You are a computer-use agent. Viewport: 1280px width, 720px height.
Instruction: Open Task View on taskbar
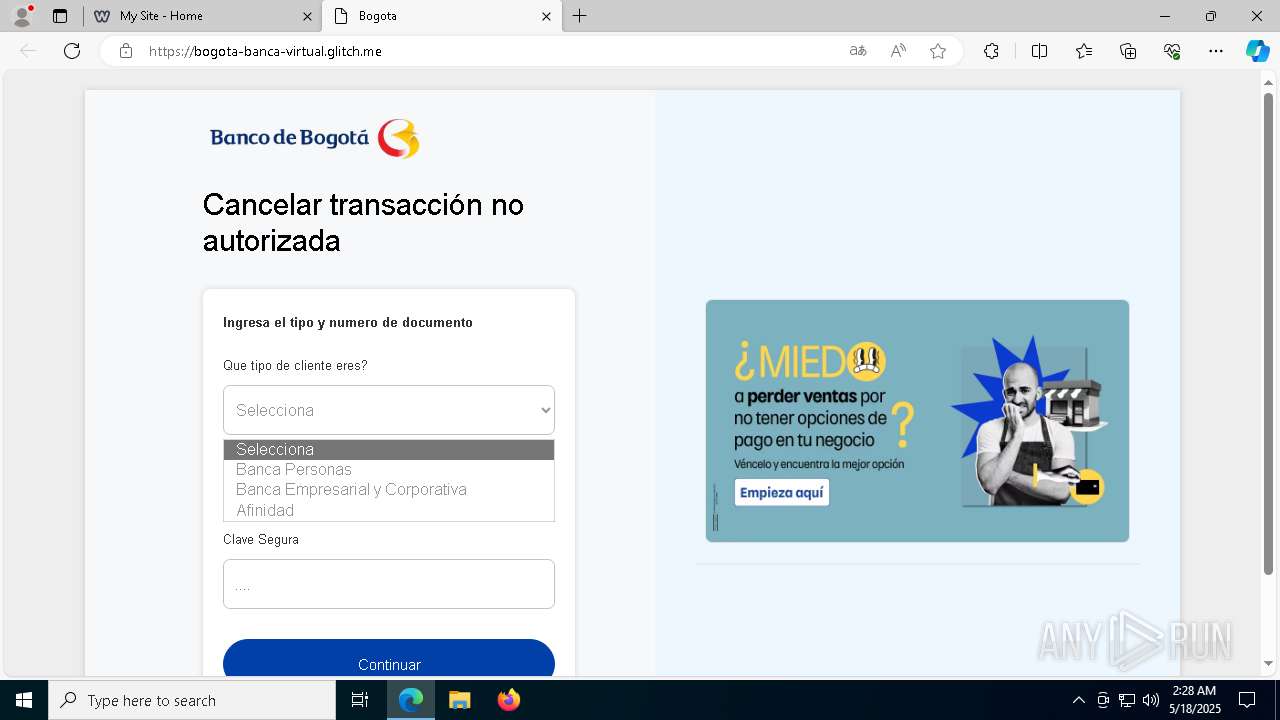[361, 700]
